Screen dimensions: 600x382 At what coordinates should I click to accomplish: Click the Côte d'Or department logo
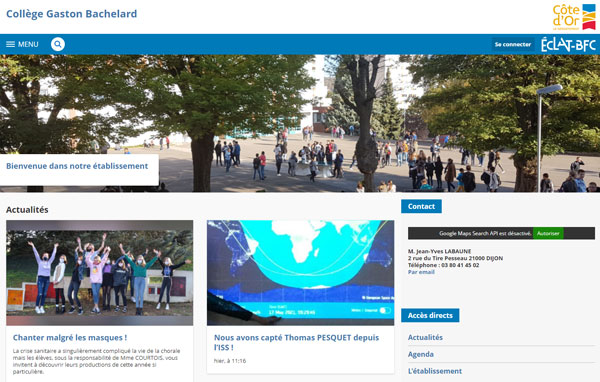tap(574, 17)
